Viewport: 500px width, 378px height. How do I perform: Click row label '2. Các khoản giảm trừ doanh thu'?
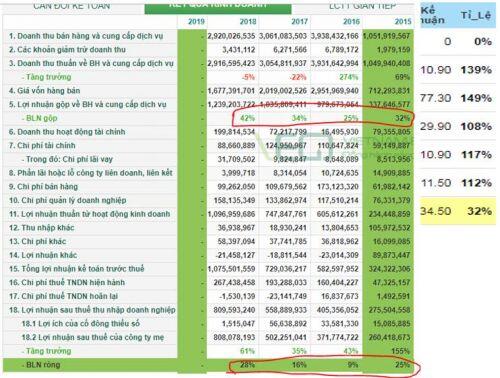point(67,50)
